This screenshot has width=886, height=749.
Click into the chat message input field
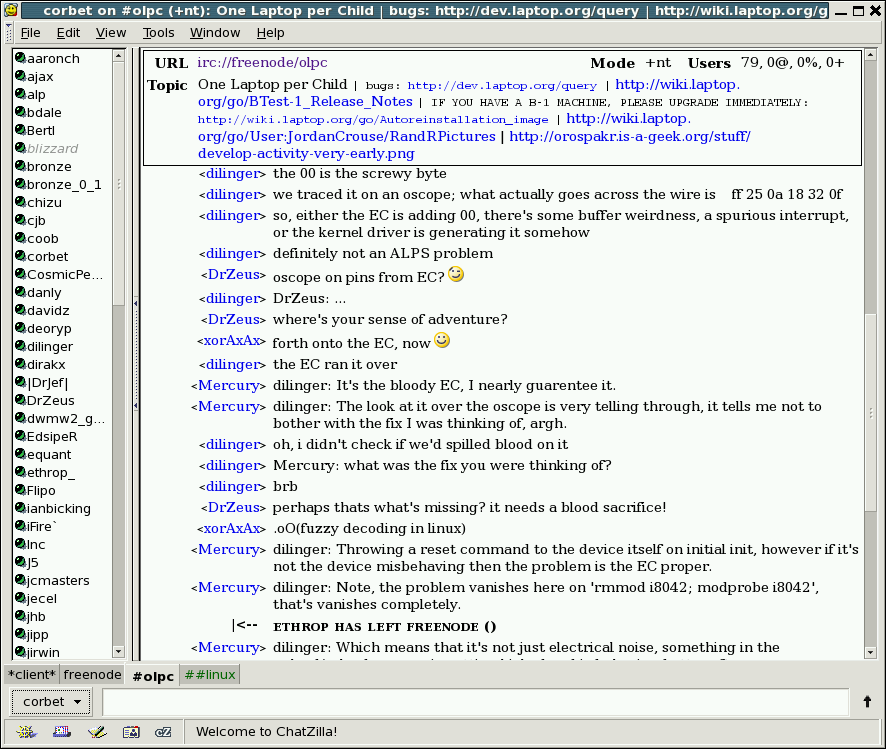[475, 702]
